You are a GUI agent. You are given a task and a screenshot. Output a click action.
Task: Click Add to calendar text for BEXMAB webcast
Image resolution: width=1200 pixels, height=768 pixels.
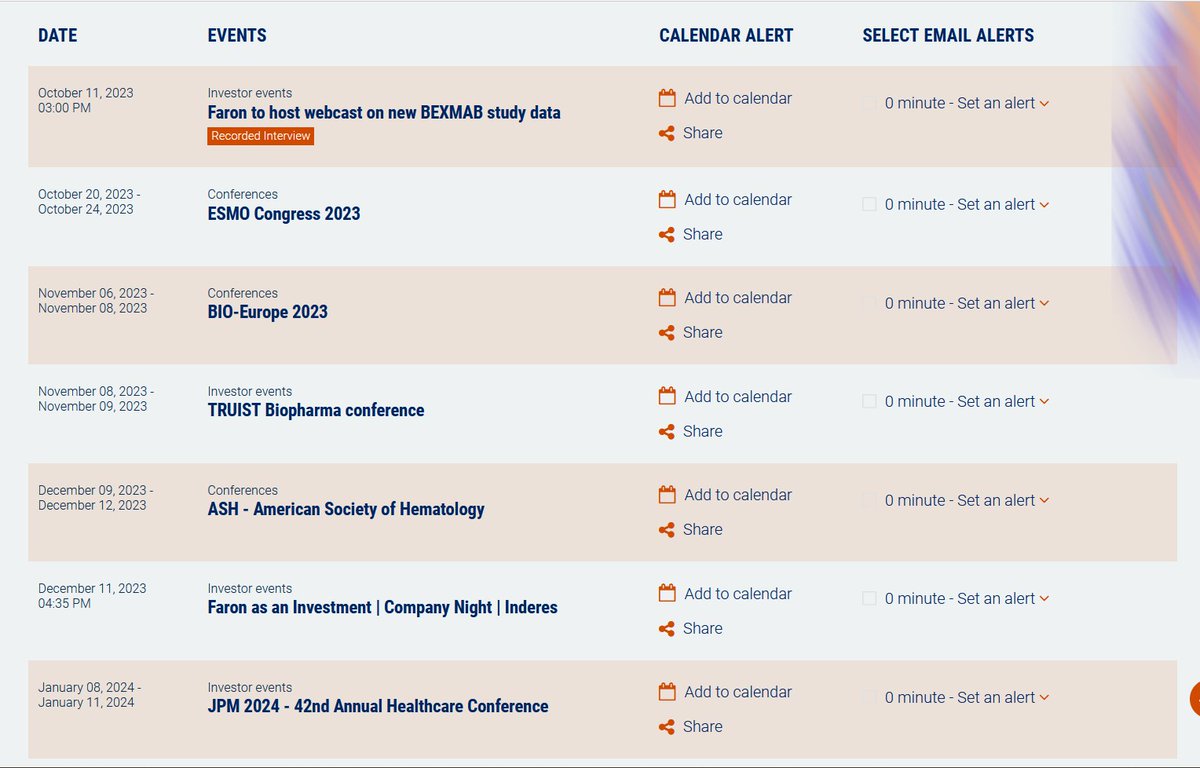[738, 98]
